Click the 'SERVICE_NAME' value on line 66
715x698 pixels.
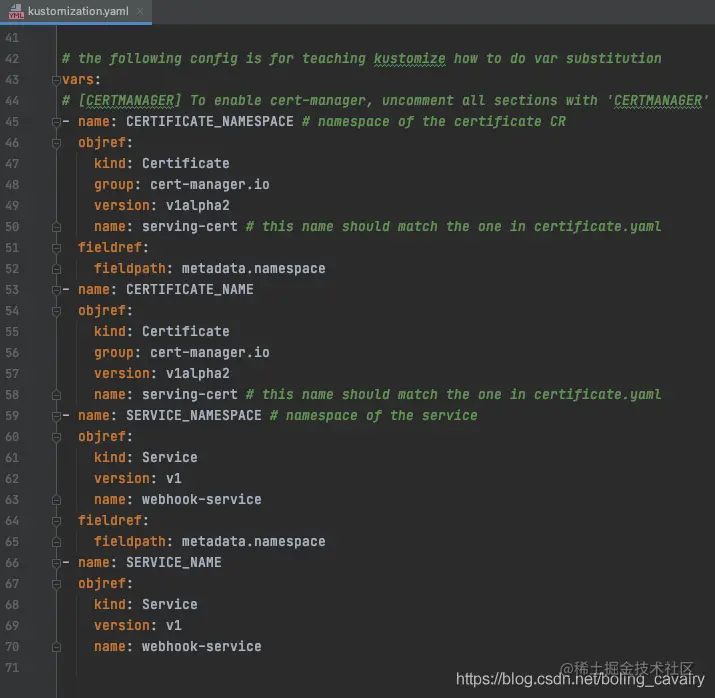[x=174, y=563]
